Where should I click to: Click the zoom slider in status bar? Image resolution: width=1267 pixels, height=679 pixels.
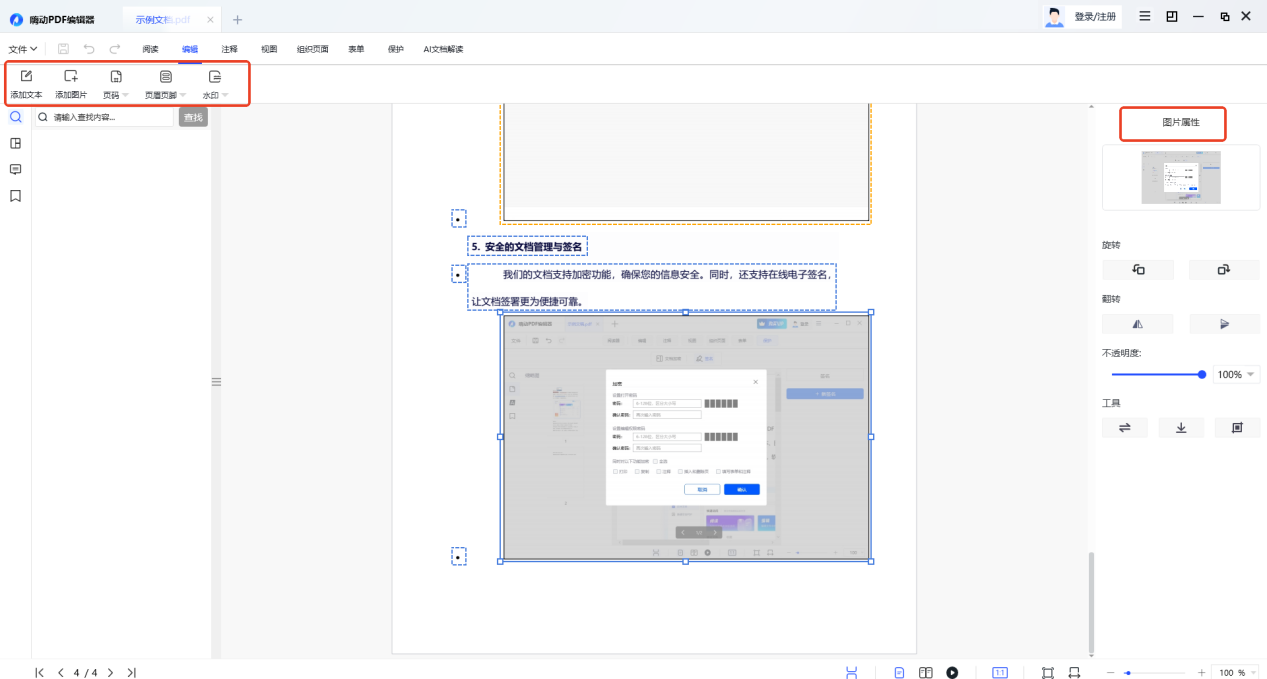[1156, 673]
